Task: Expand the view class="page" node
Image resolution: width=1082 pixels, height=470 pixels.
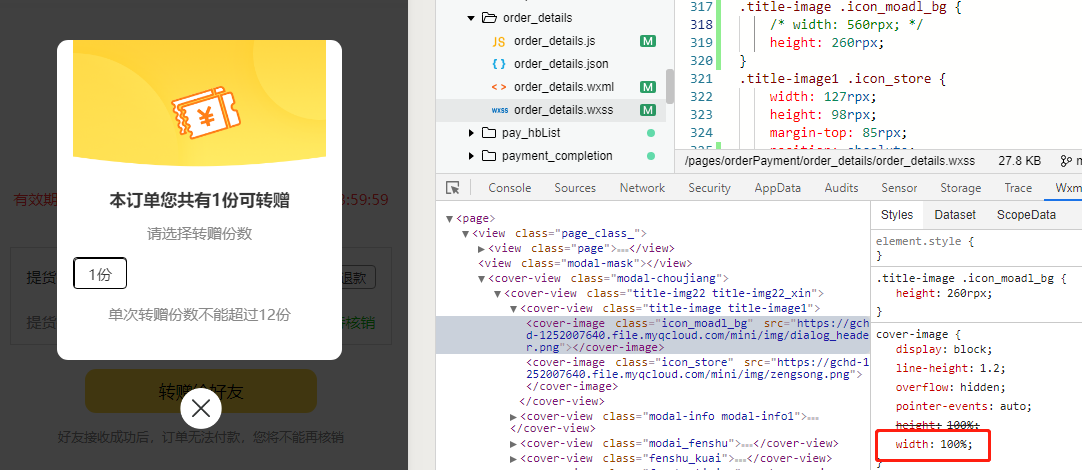Action: pyautogui.click(x=482, y=248)
